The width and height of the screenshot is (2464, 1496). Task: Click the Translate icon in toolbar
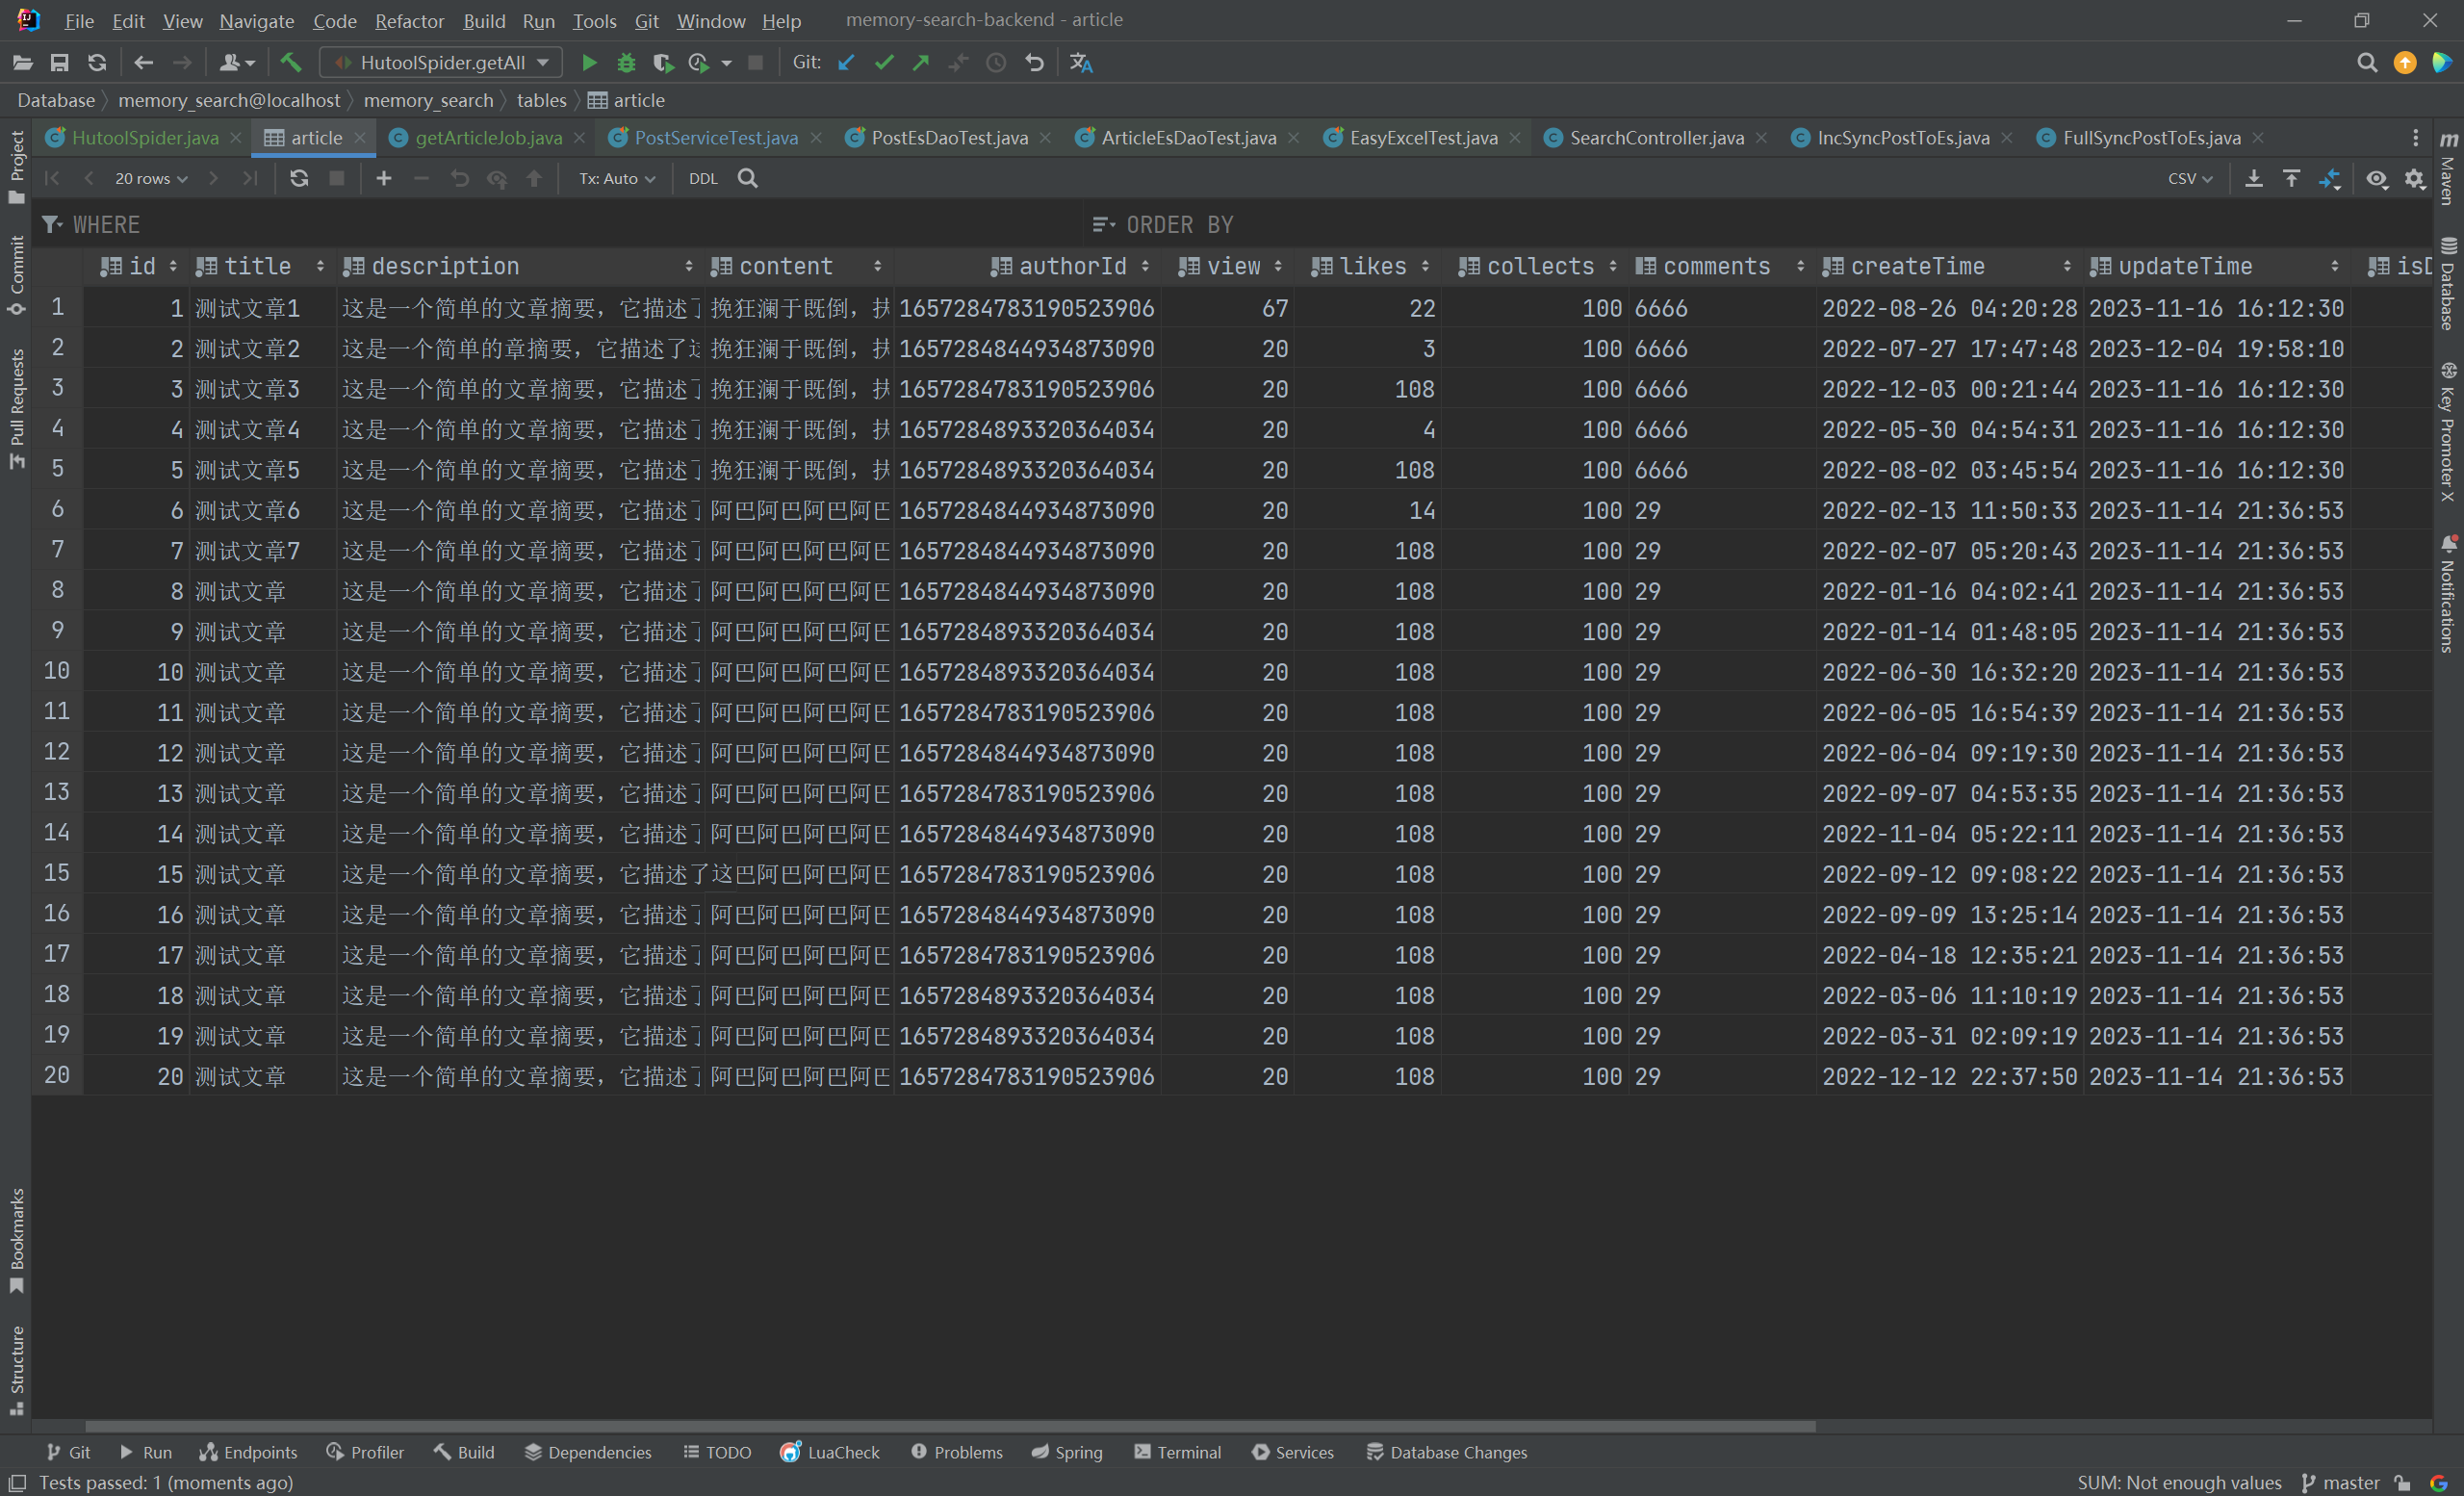pos(1081,63)
